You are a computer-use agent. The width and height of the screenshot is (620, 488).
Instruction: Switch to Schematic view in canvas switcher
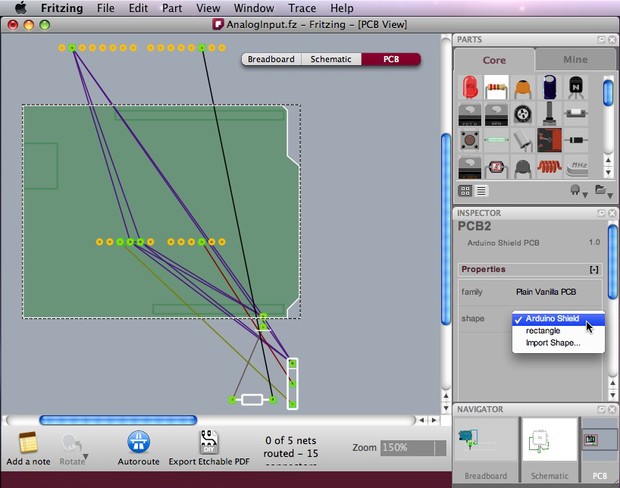pos(331,59)
